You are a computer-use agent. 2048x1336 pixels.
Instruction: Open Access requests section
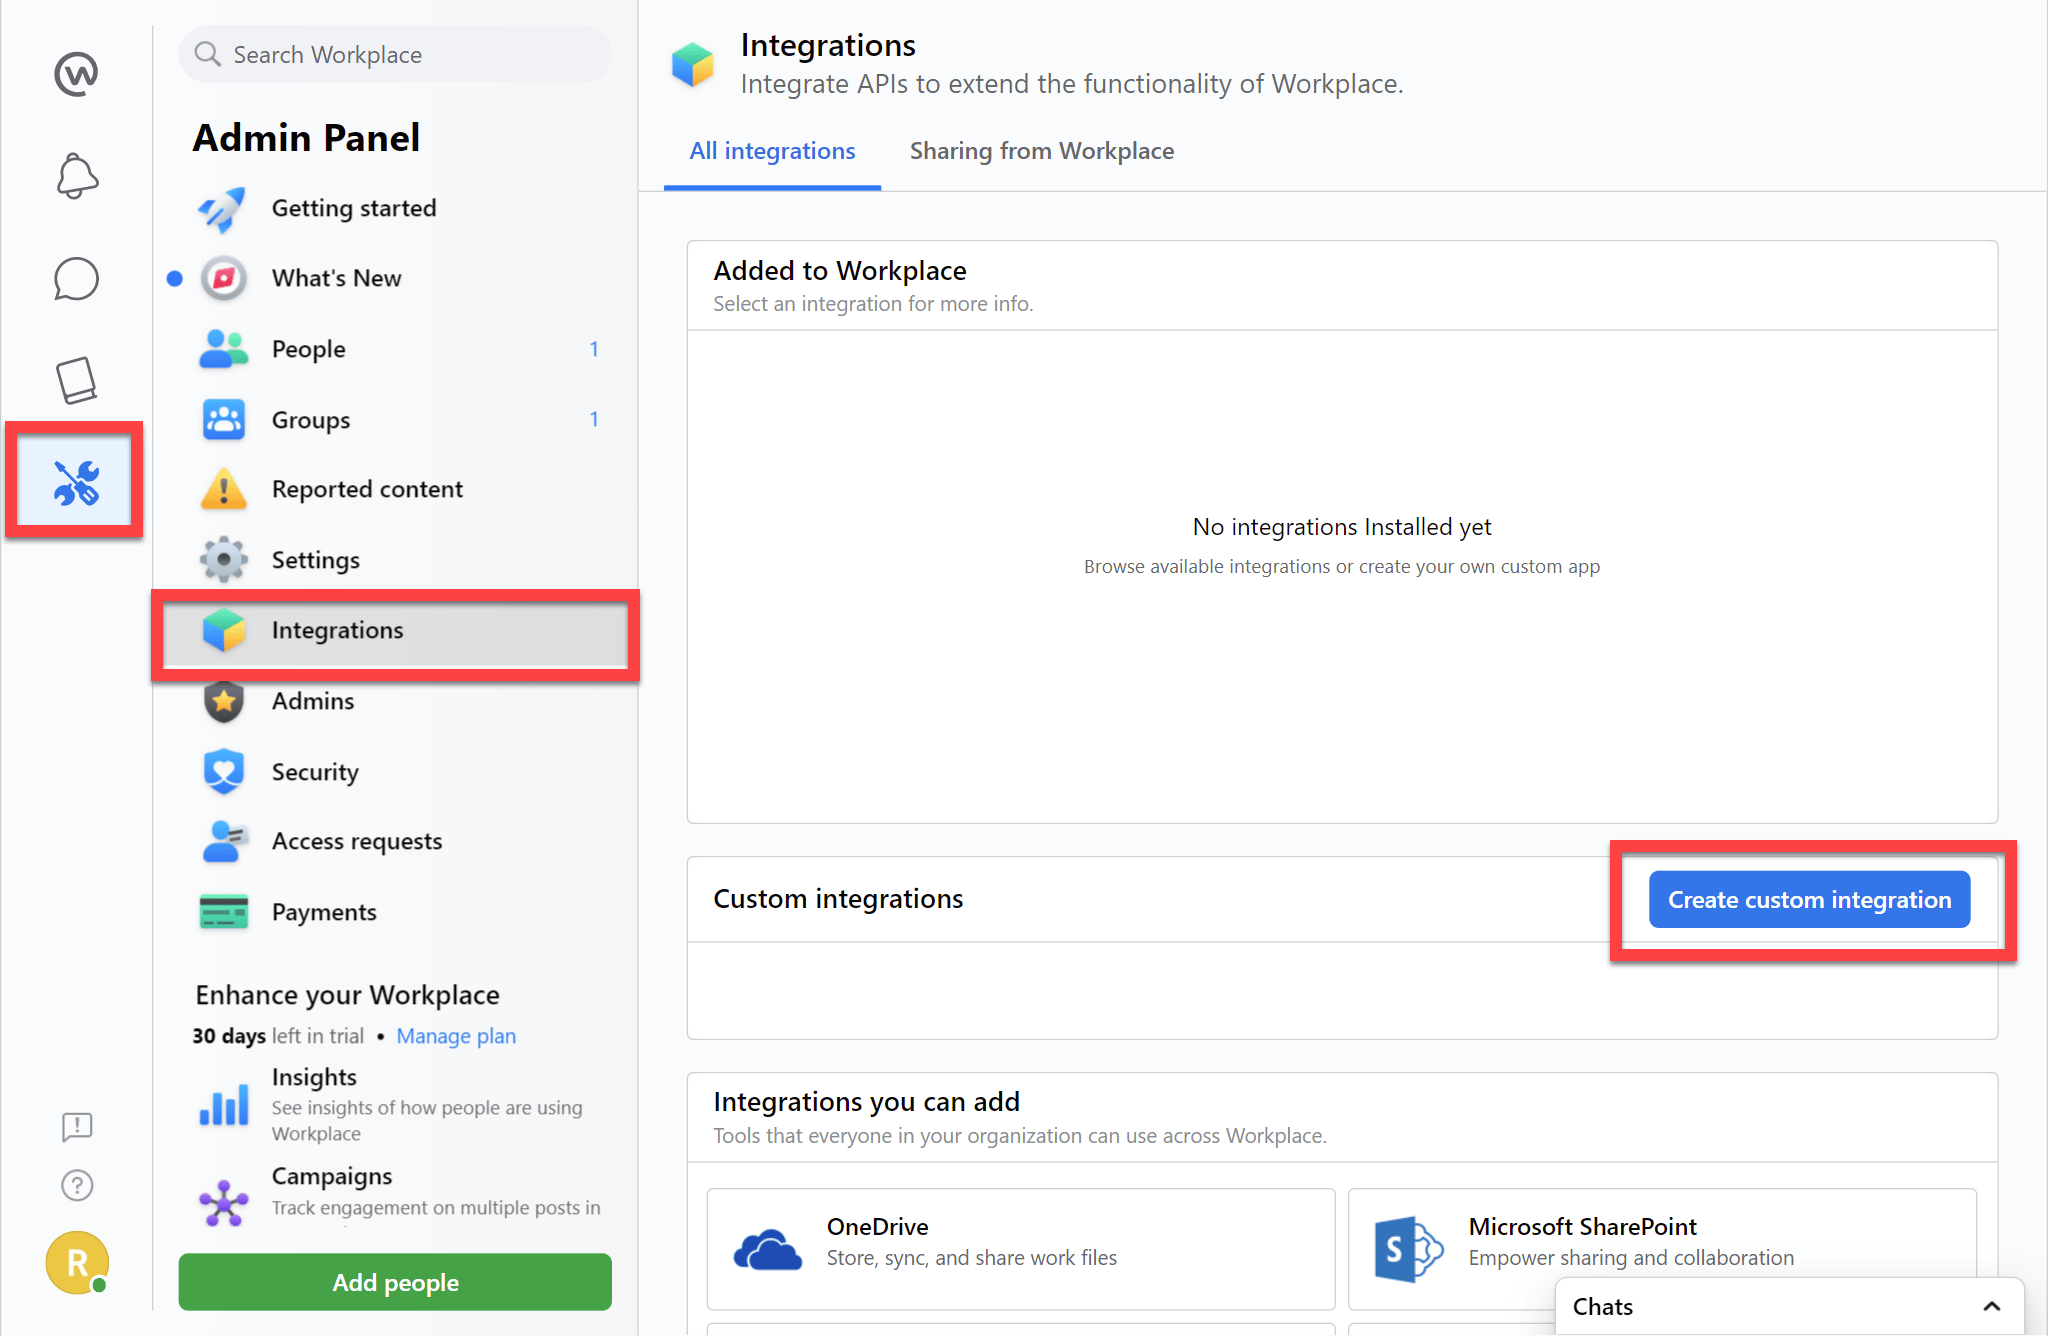[396, 842]
